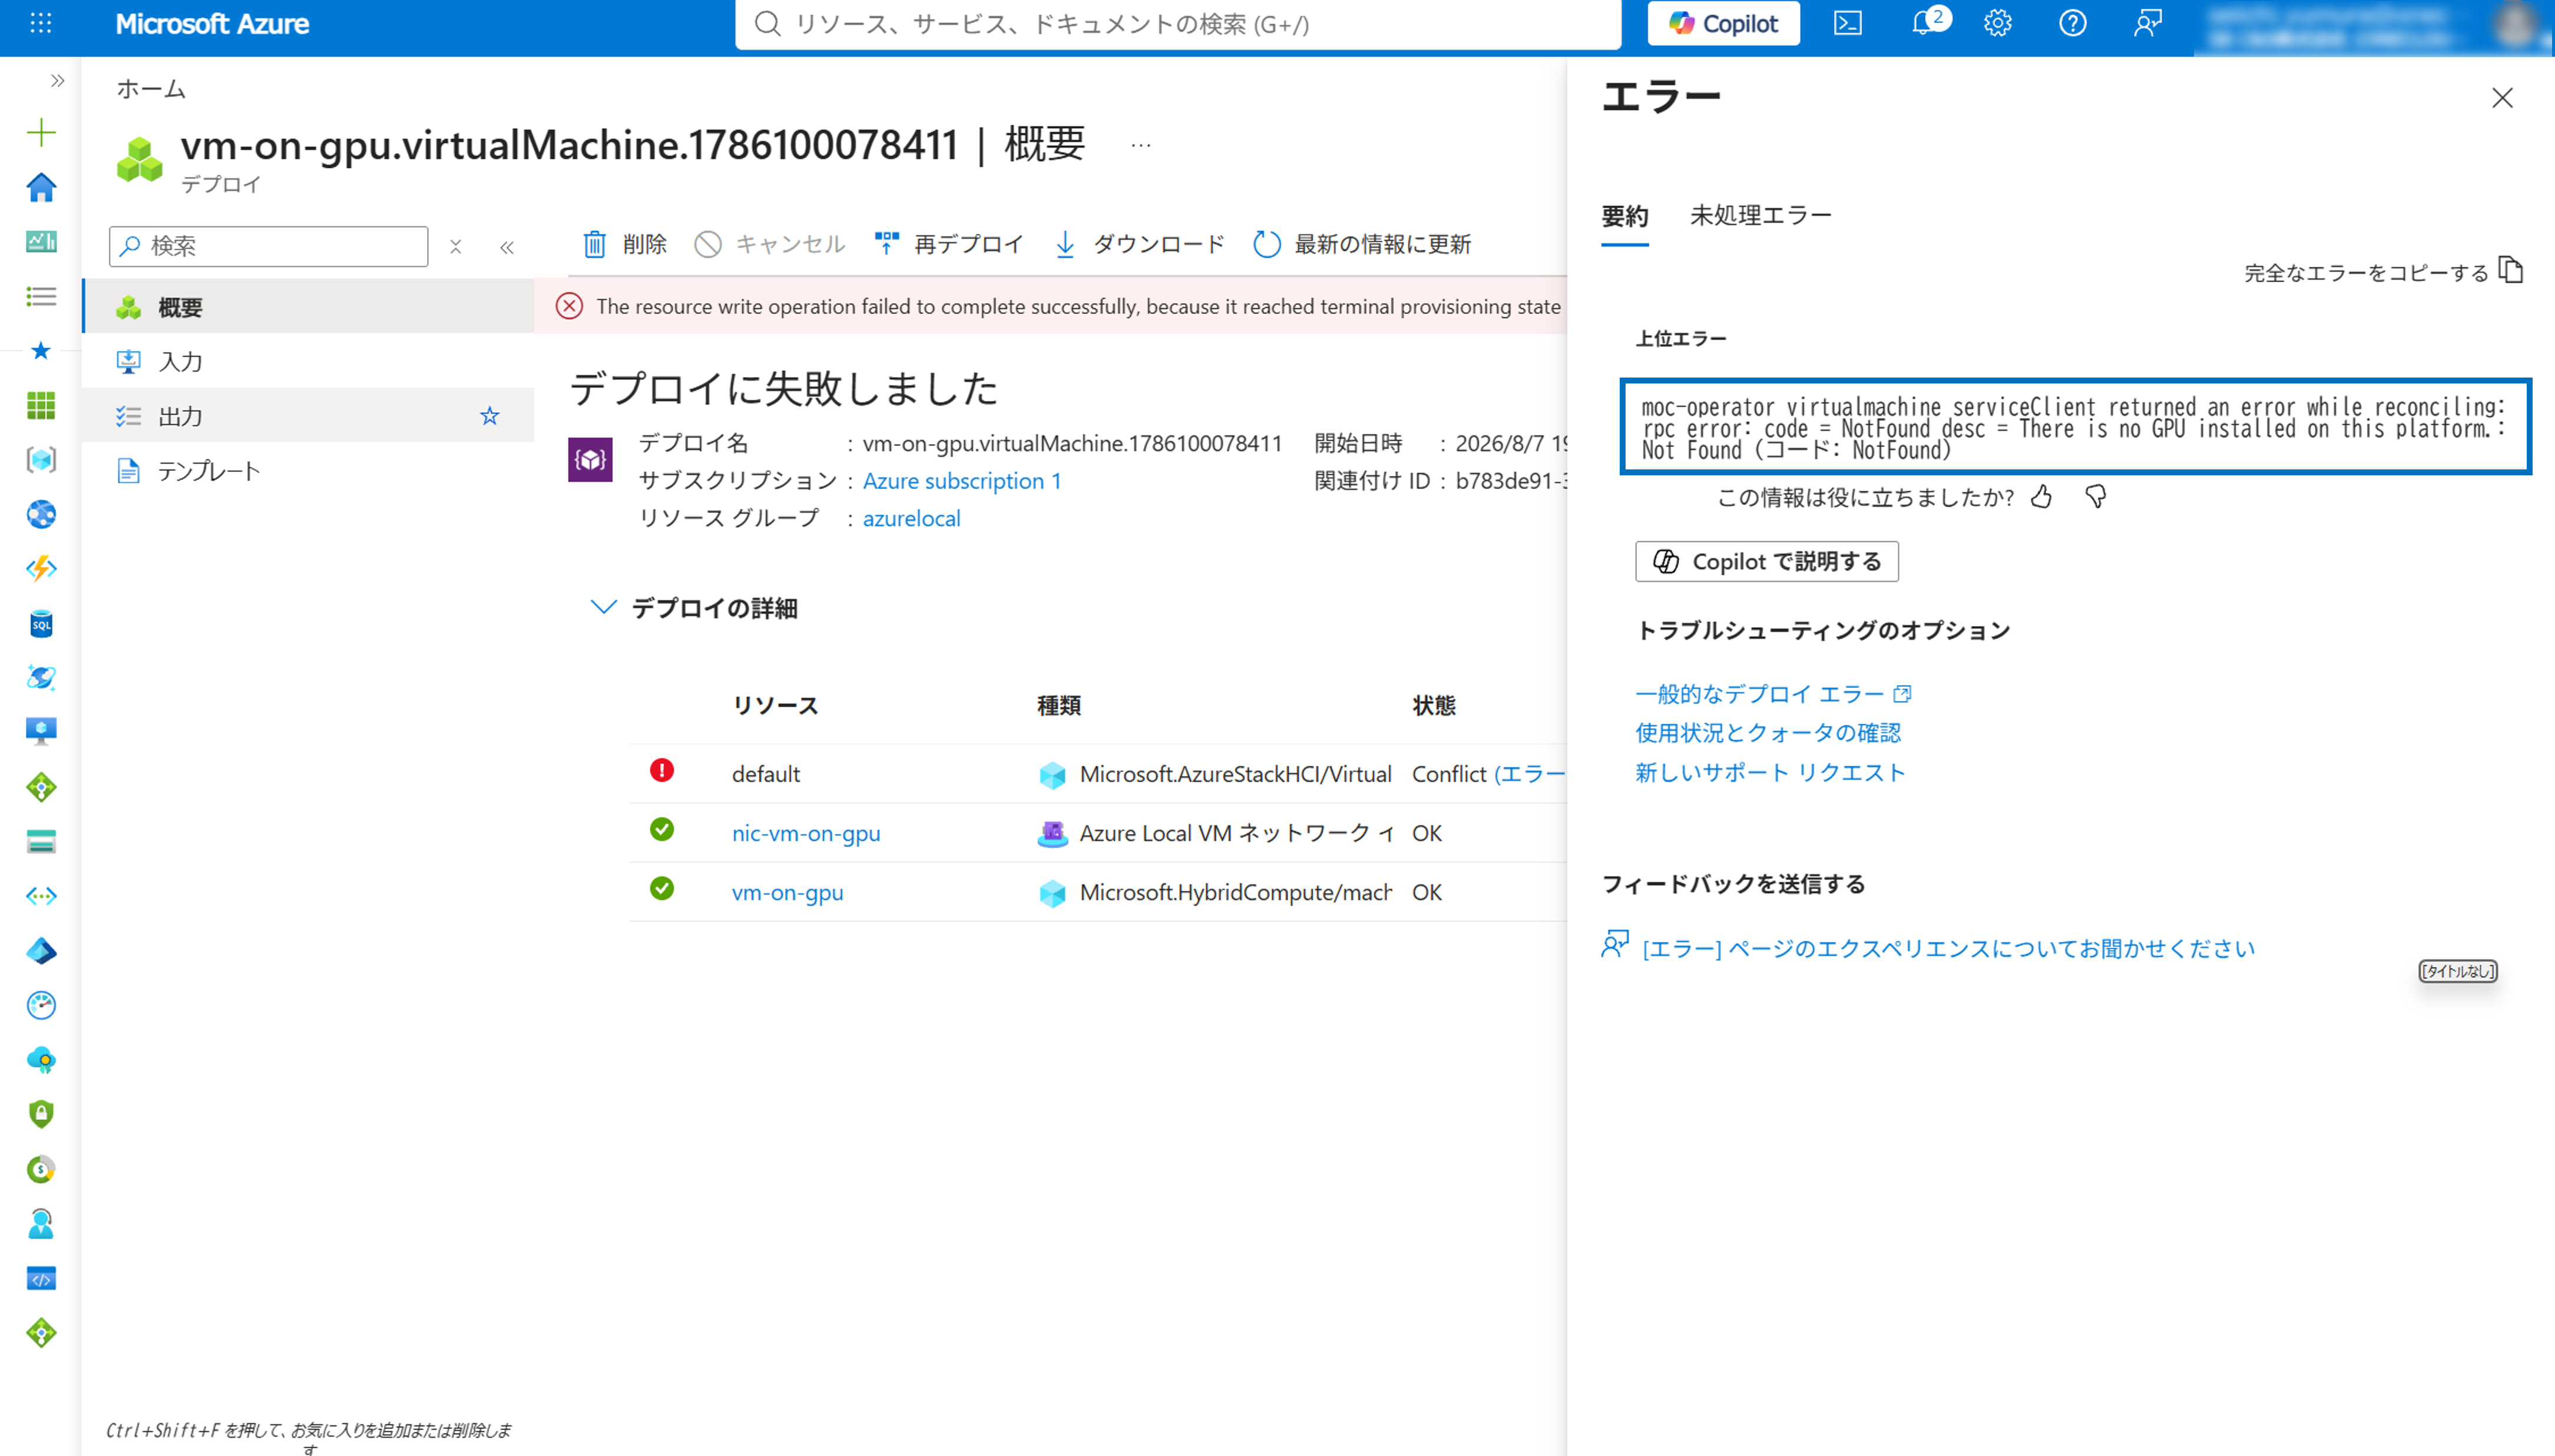Viewport: 2555px width, 1456px height.
Task: Select the 概要 menu item
Action: click(x=309, y=307)
